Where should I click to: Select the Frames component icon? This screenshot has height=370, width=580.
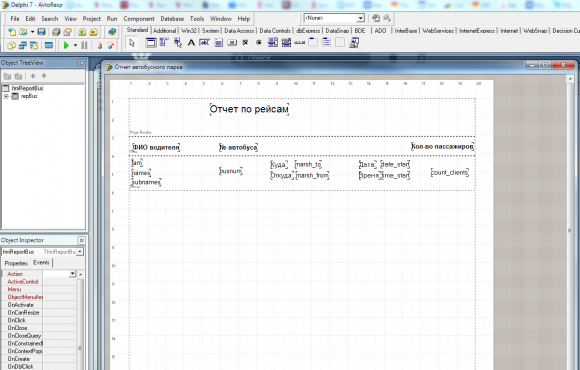[x=151, y=43]
